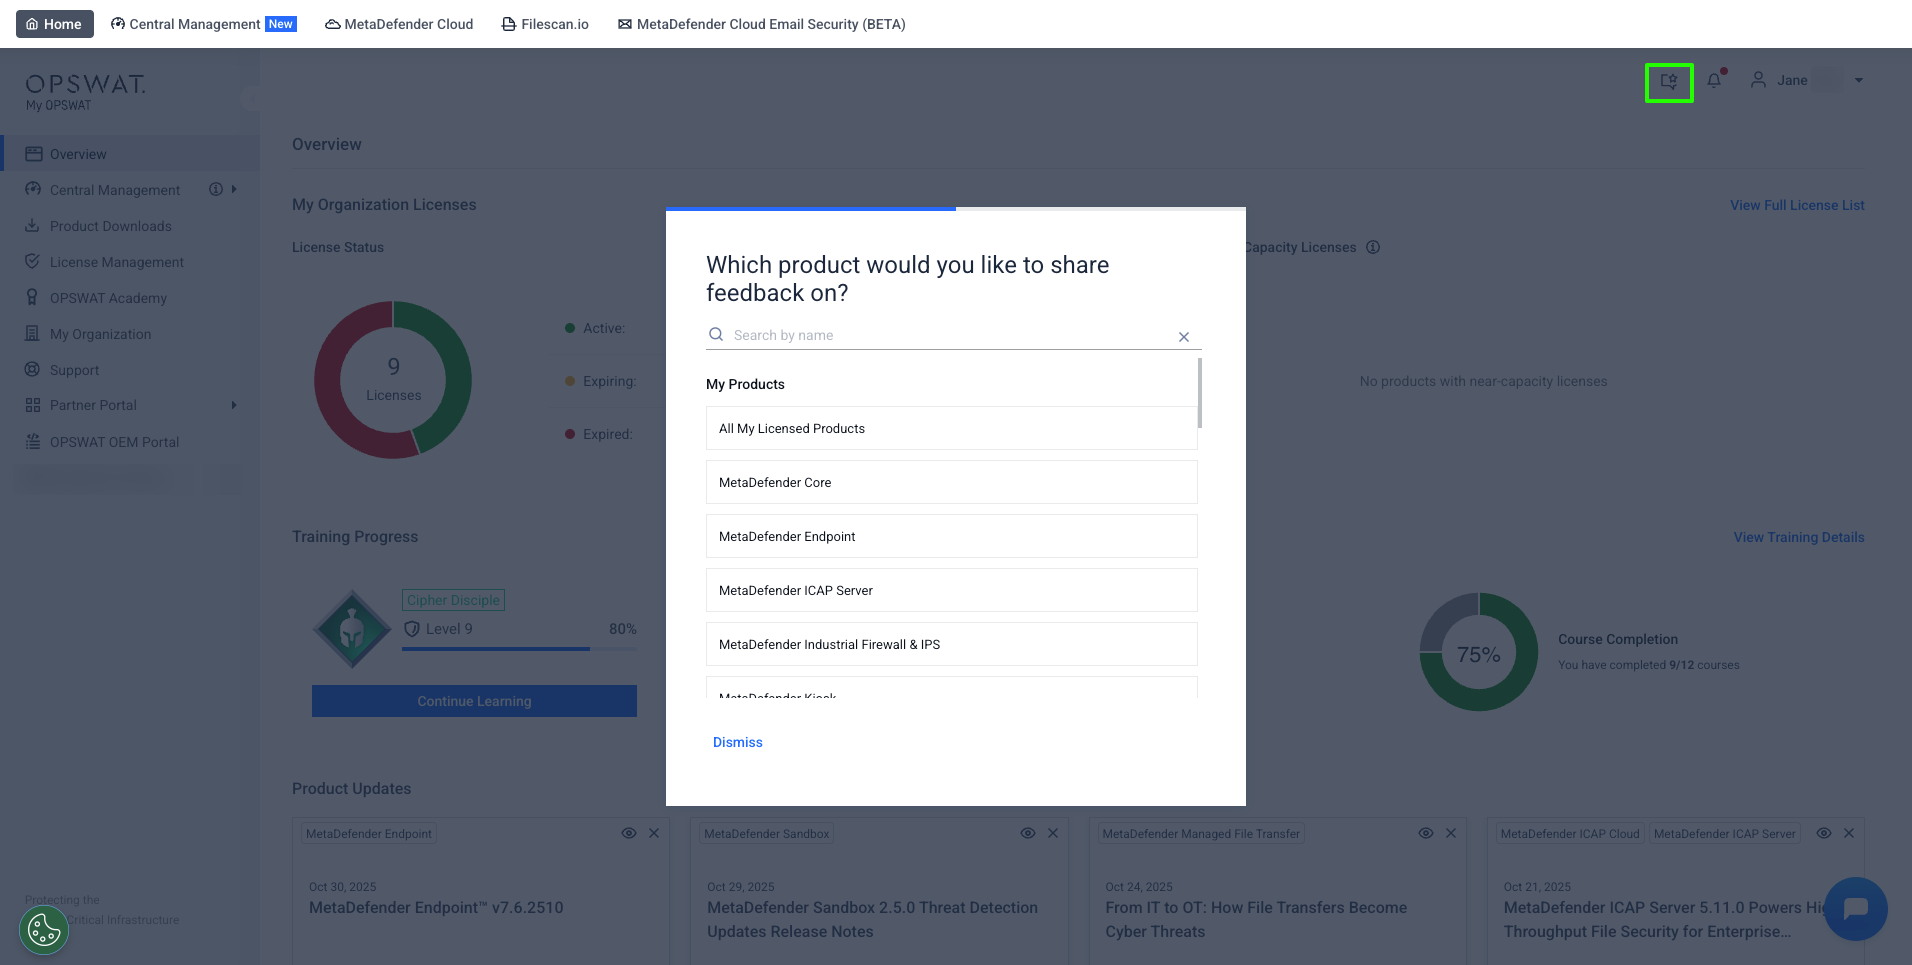Click the Capacity Licenses info icon

tap(1373, 248)
